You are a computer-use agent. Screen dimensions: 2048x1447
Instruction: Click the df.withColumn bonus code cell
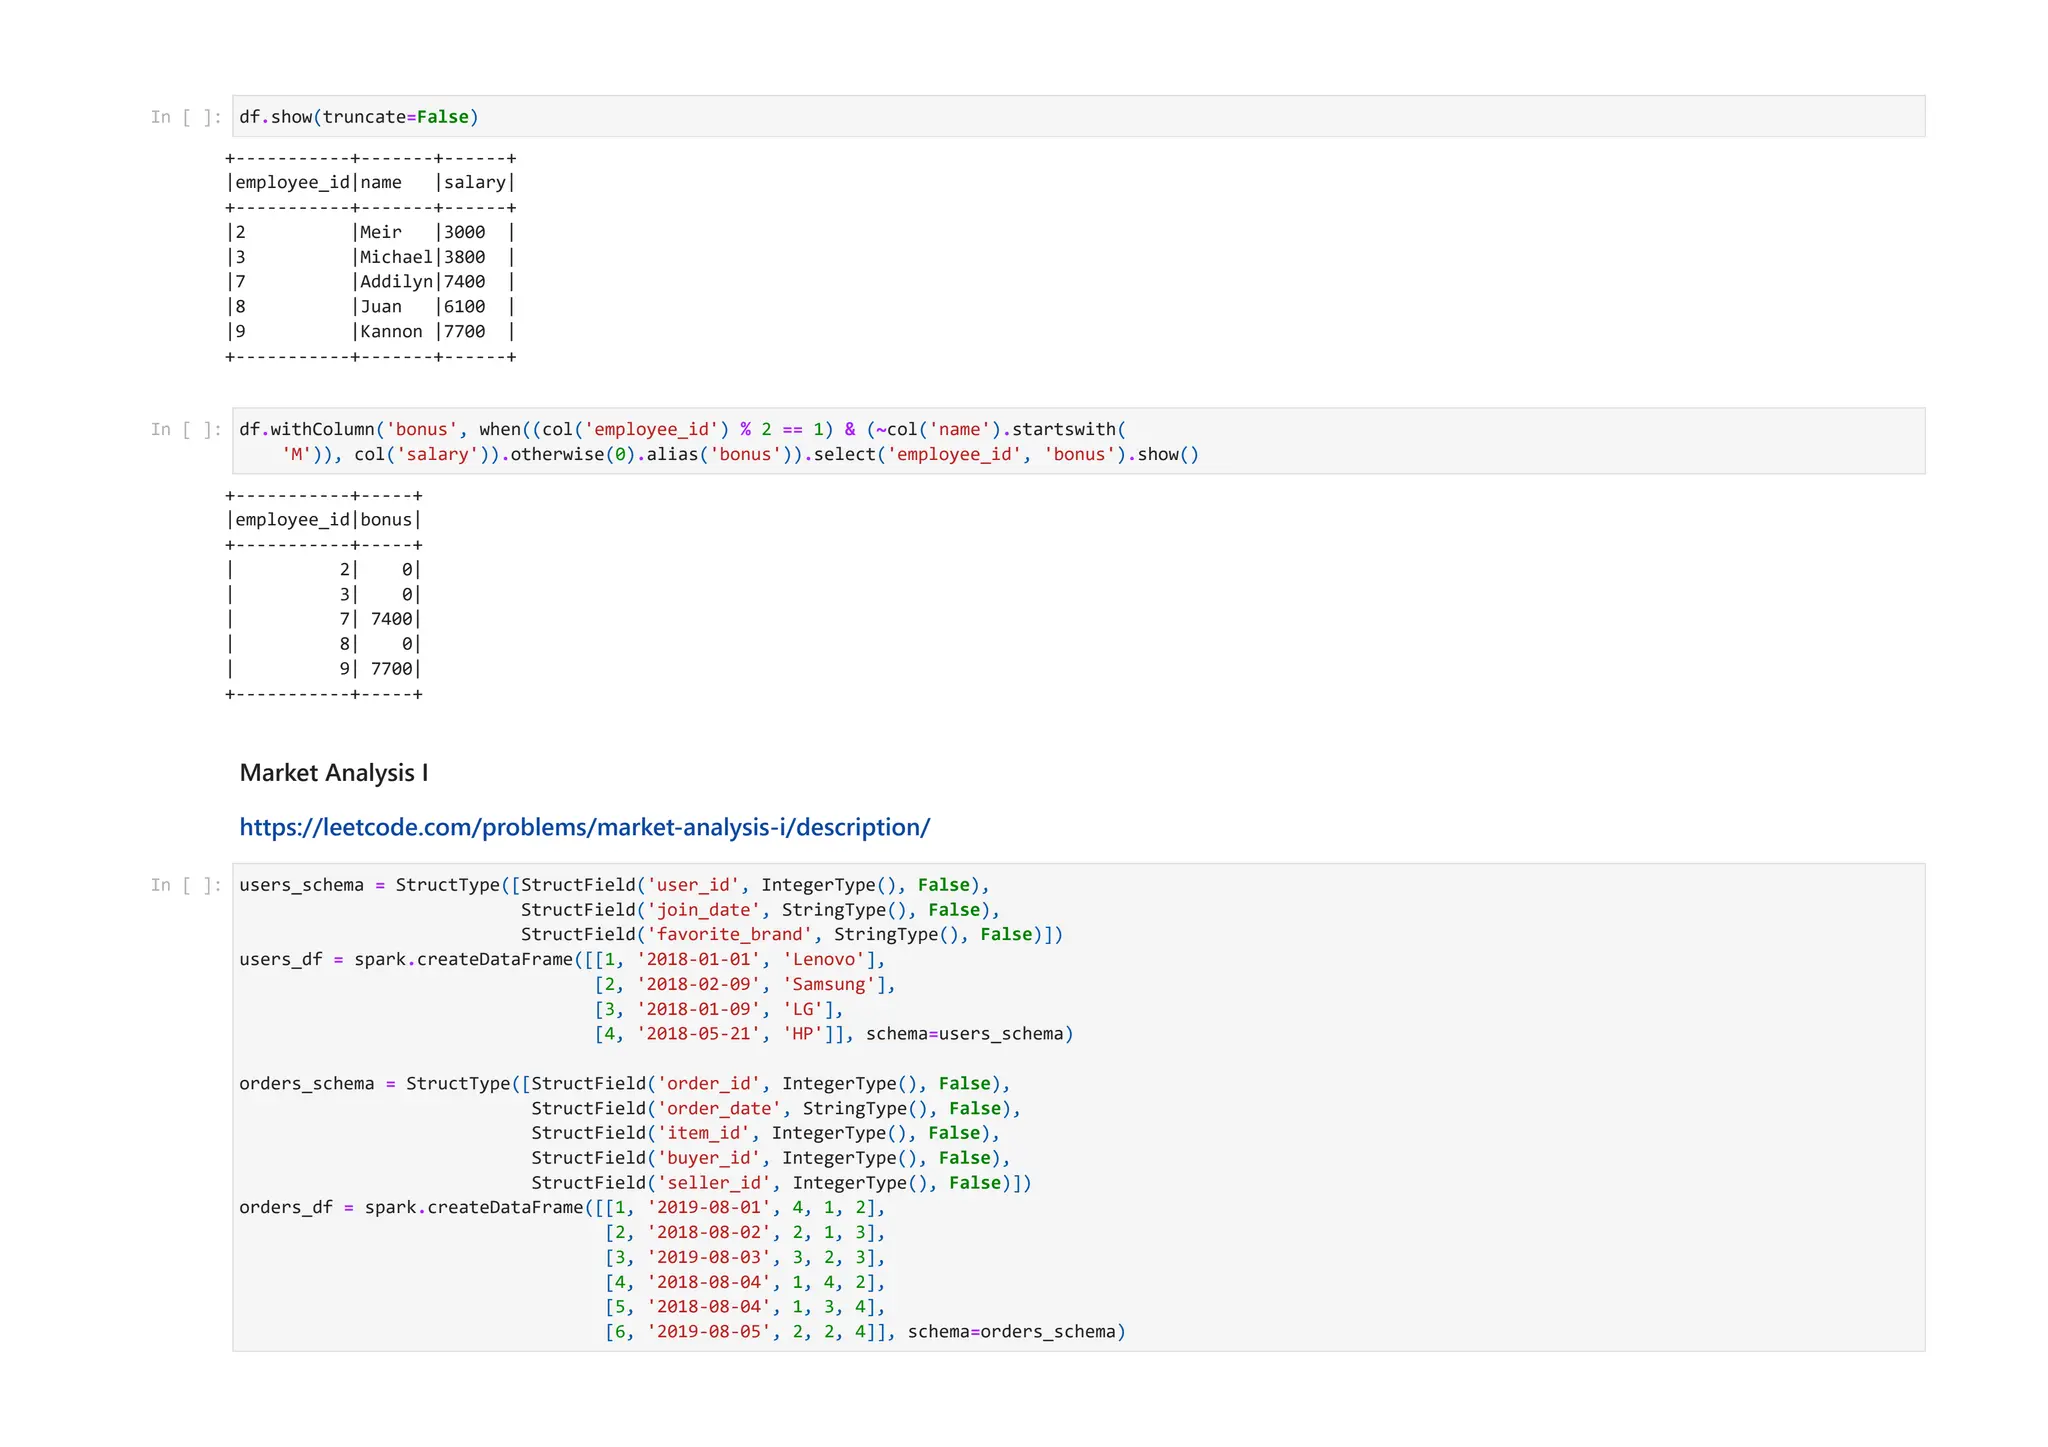click(x=1078, y=441)
